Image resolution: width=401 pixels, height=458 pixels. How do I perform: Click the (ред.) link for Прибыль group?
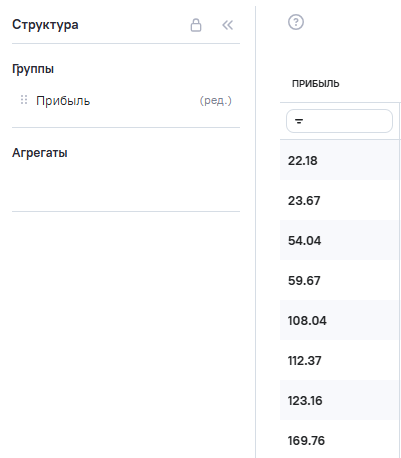coord(216,100)
